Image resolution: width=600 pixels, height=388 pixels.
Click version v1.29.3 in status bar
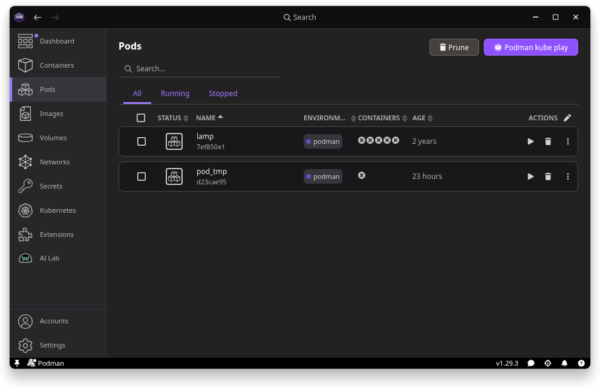tap(507, 363)
